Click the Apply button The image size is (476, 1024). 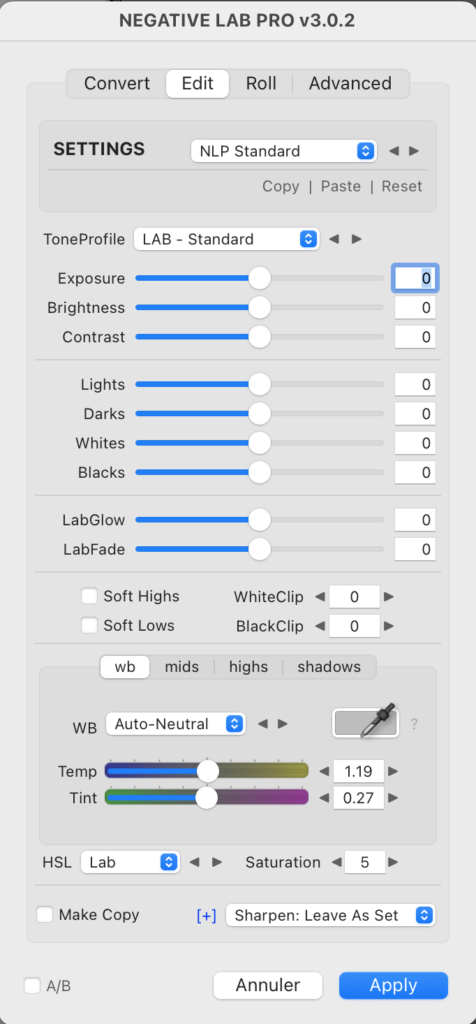tap(393, 985)
